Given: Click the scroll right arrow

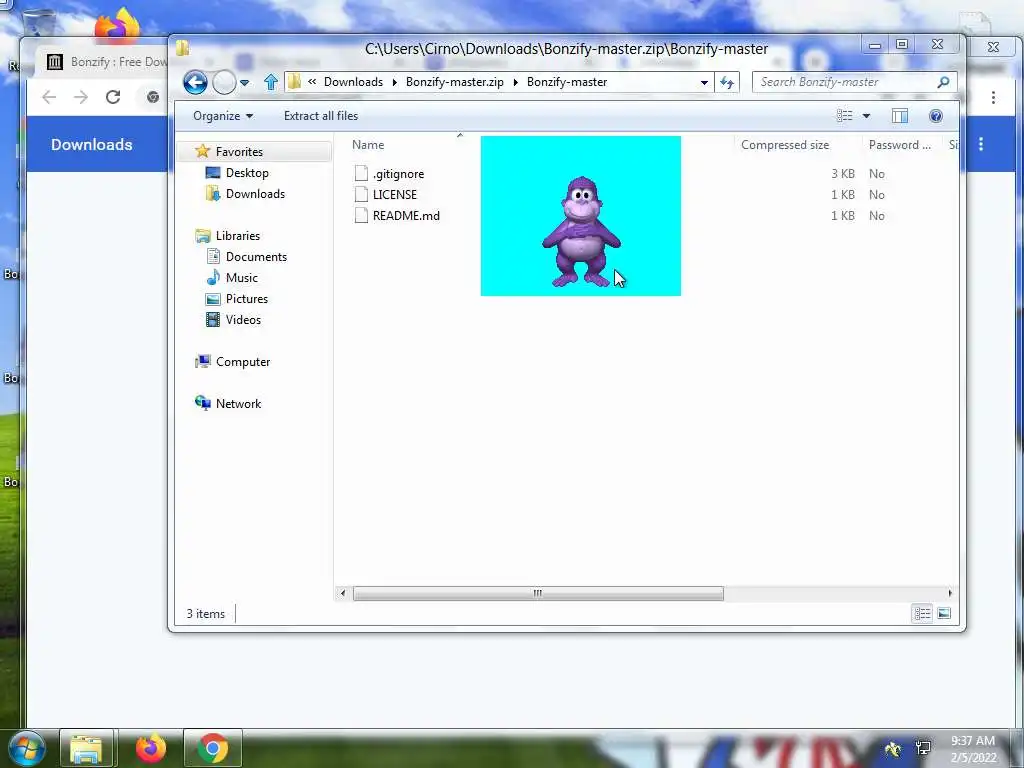Looking at the screenshot, I should [950, 593].
